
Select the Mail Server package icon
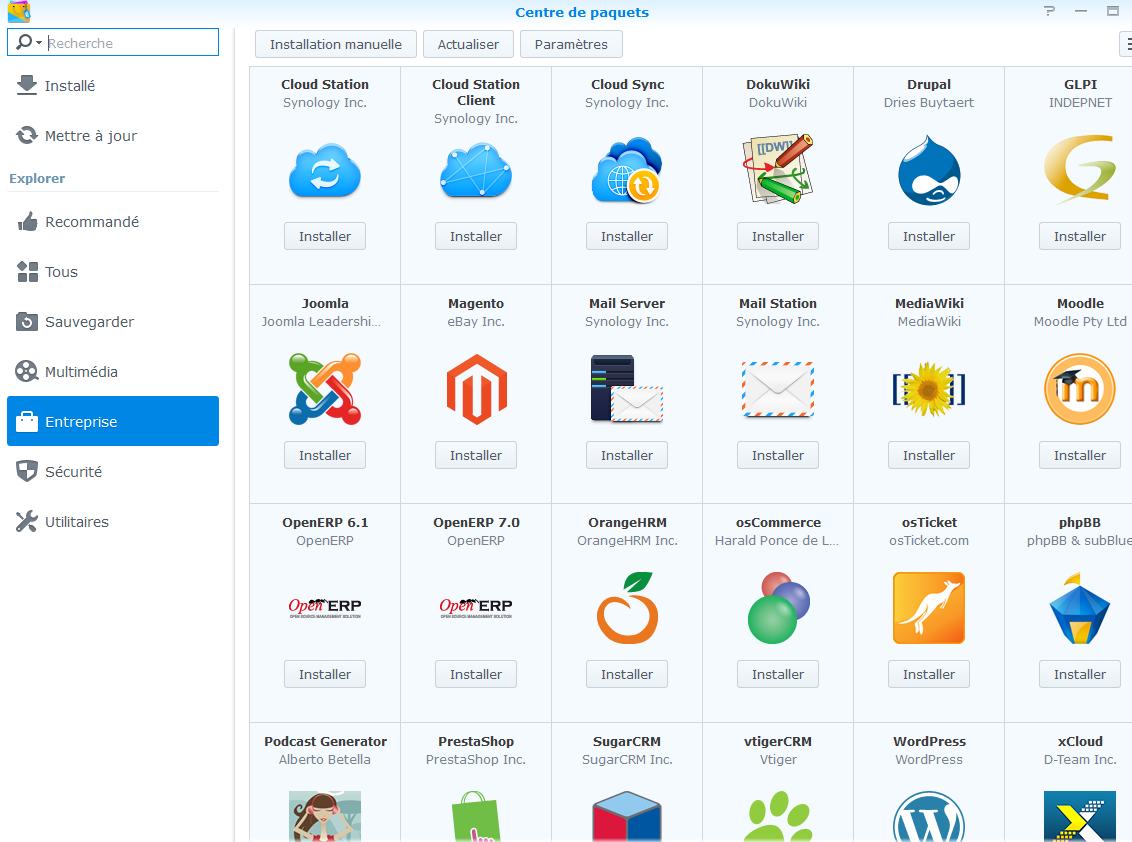[x=627, y=389]
